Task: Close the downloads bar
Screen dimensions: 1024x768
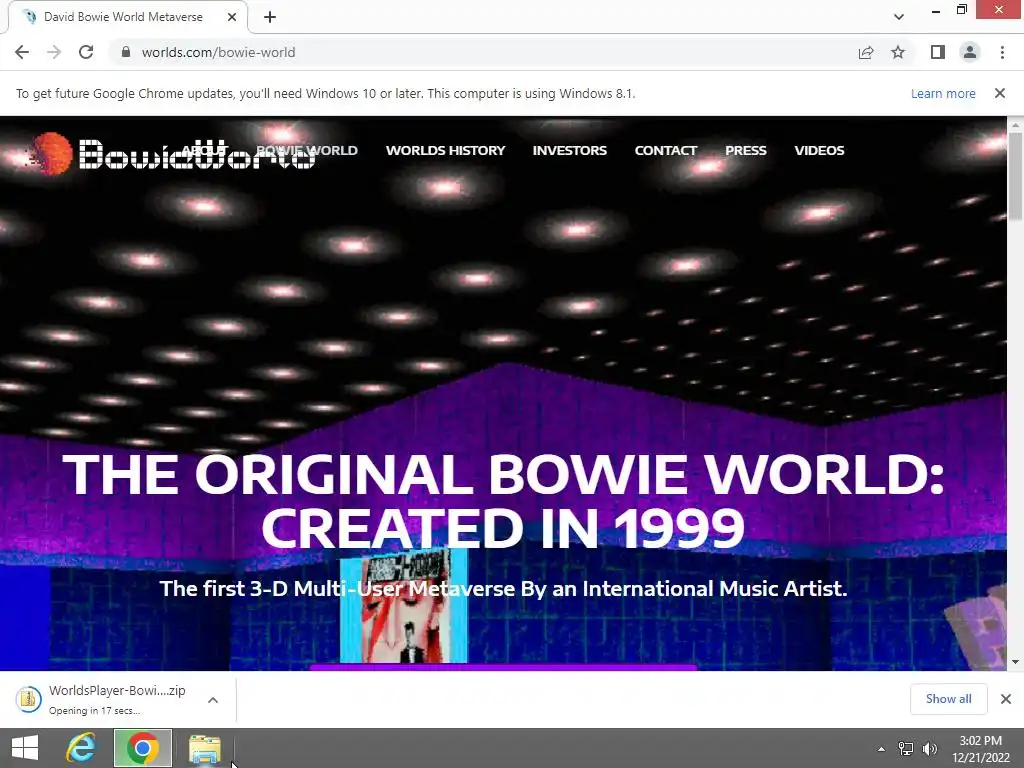Action: (1006, 699)
